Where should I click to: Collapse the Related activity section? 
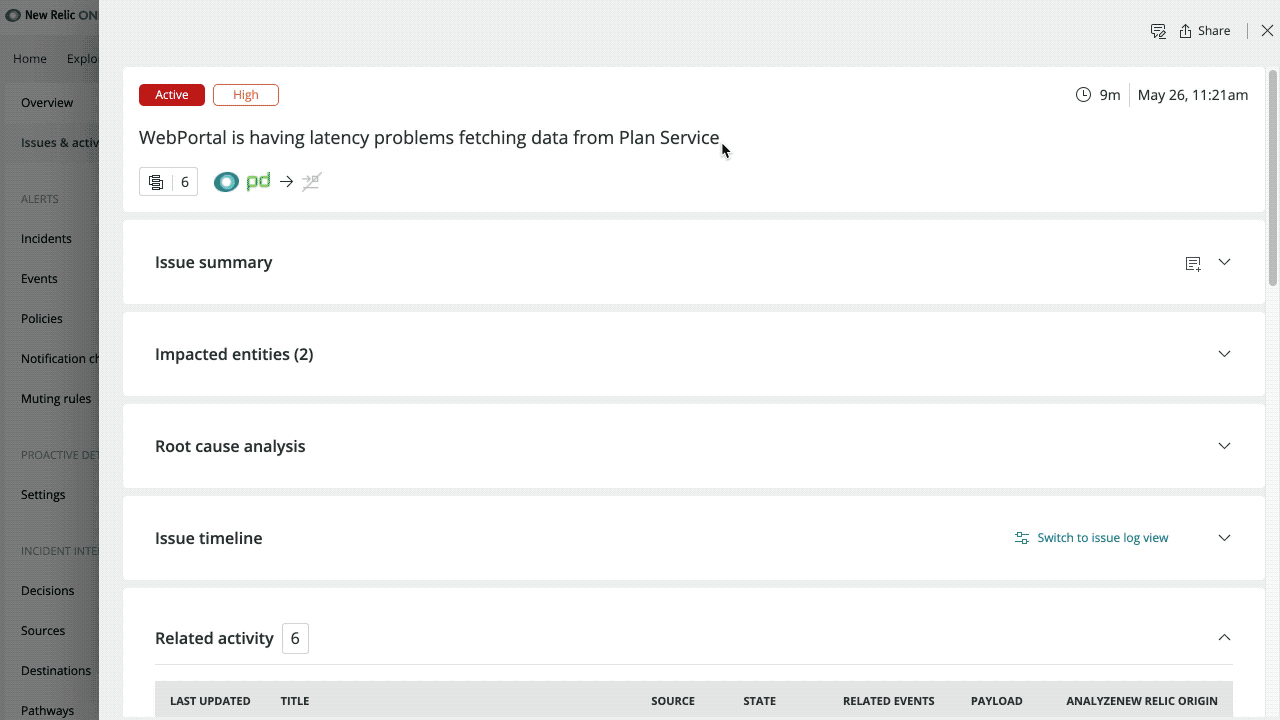pos(1224,637)
